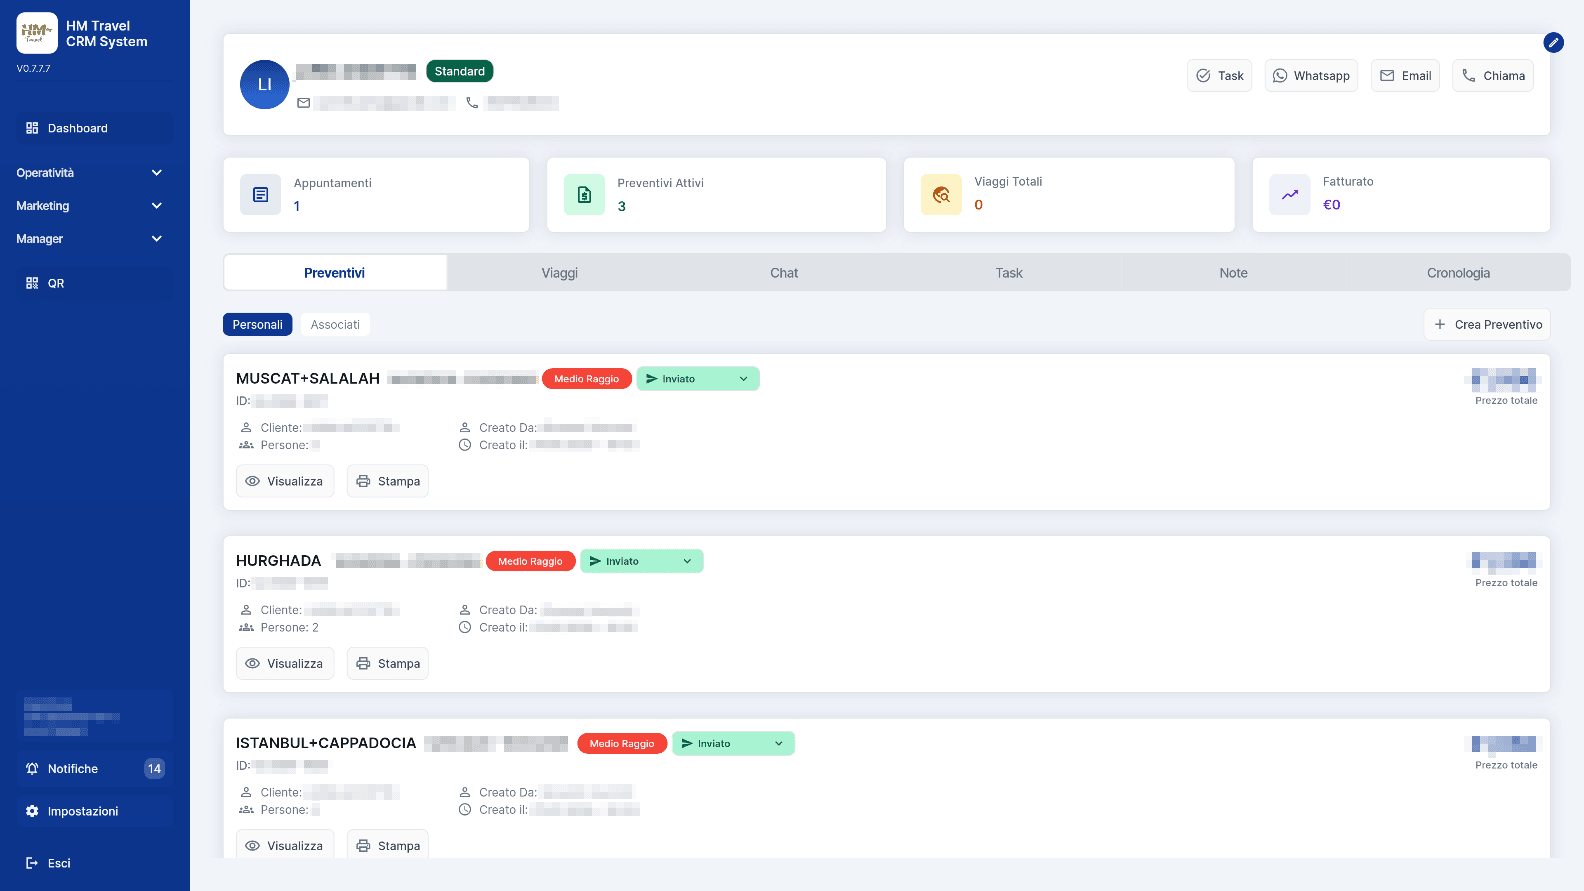Switch to the Associati filter
Viewport: 1584px width, 891px height.
pos(335,325)
